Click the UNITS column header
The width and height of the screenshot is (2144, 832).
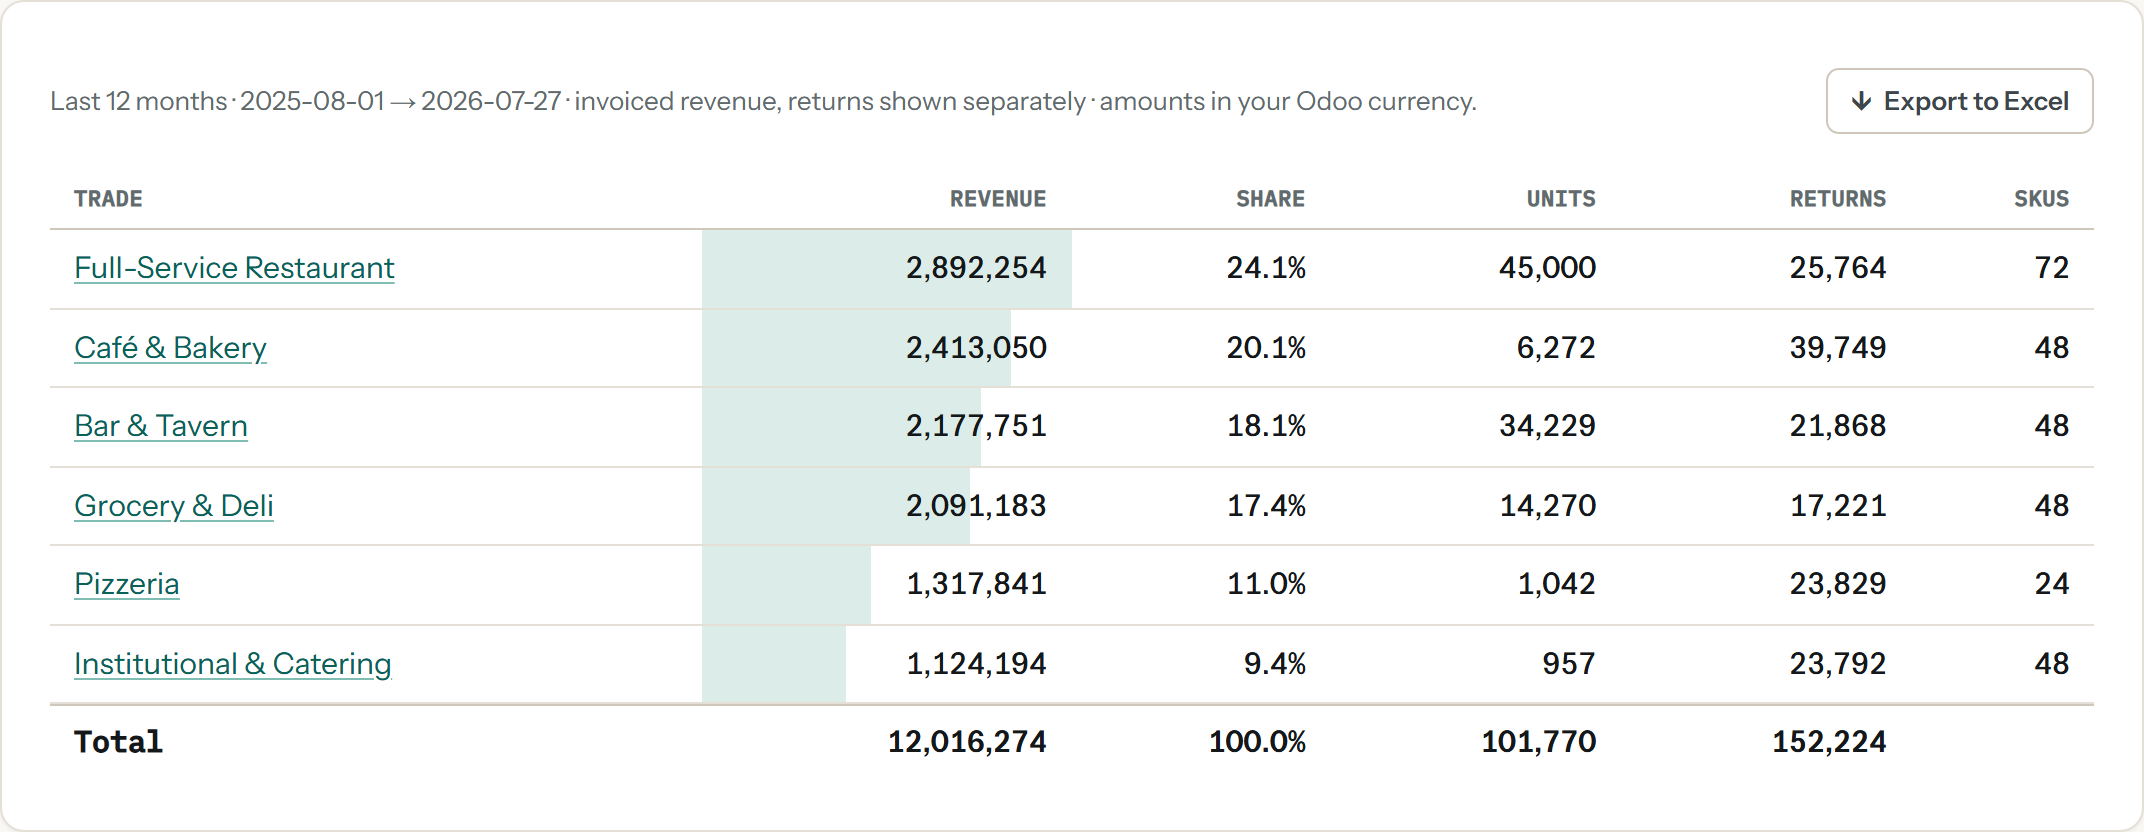tap(1561, 199)
